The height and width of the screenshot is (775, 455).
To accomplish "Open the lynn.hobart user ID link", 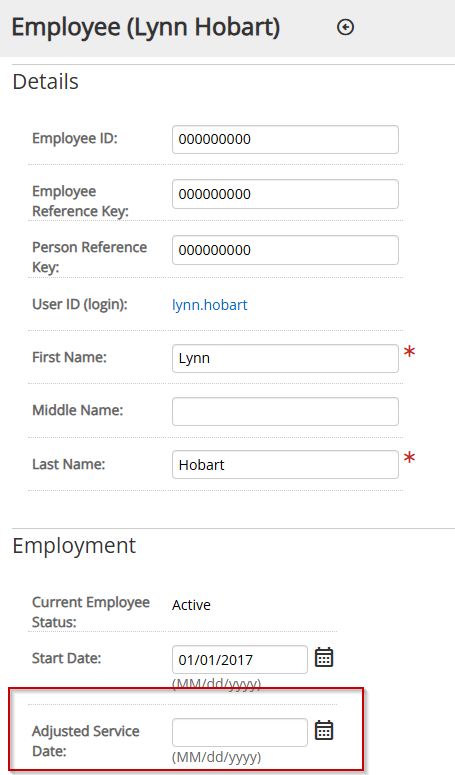I will pyautogui.click(x=209, y=305).
